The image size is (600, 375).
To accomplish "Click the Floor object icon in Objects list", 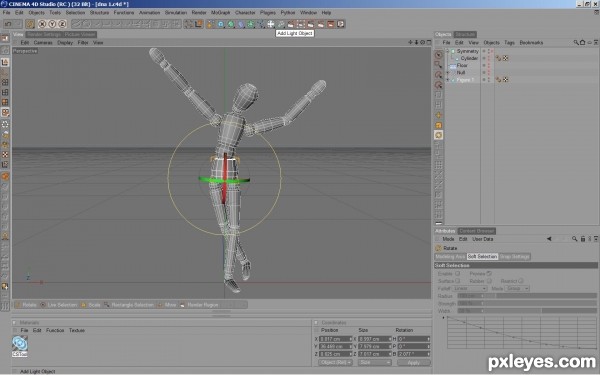I will pos(453,65).
